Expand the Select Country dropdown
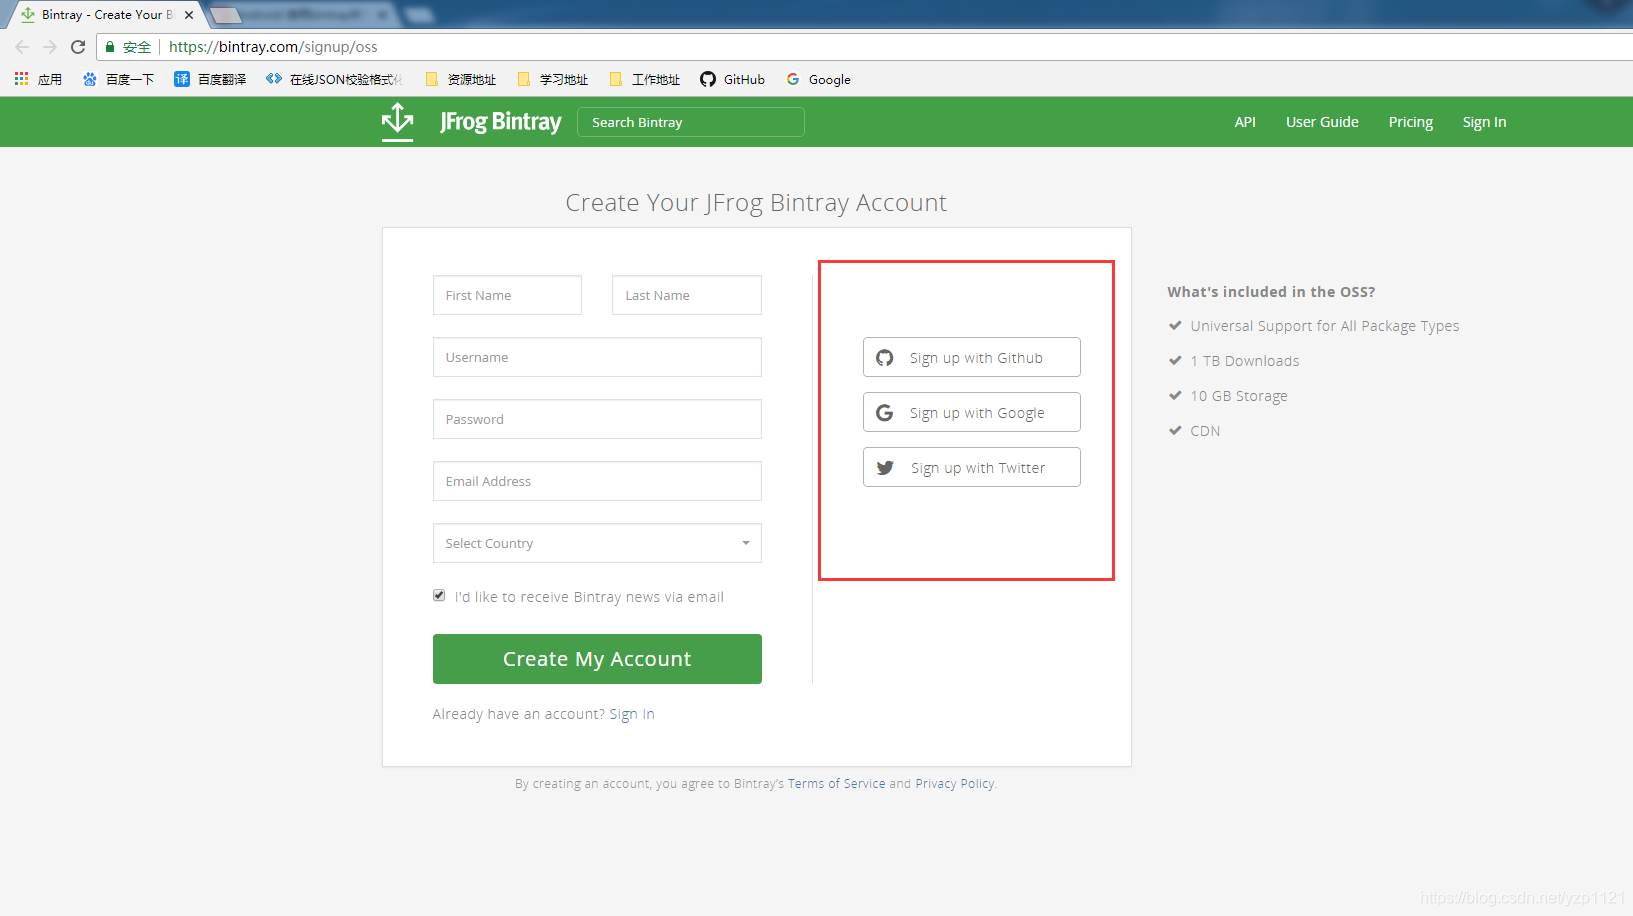Image resolution: width=1633 pixels, height=916 pixels. [x=597, y=543]
